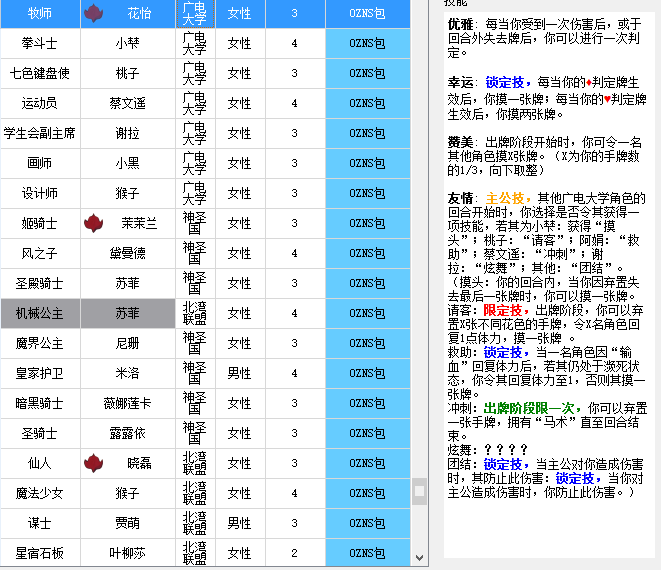Click the name cell 尼娜
The image size is (661, 570).
(x=128, y=343)
